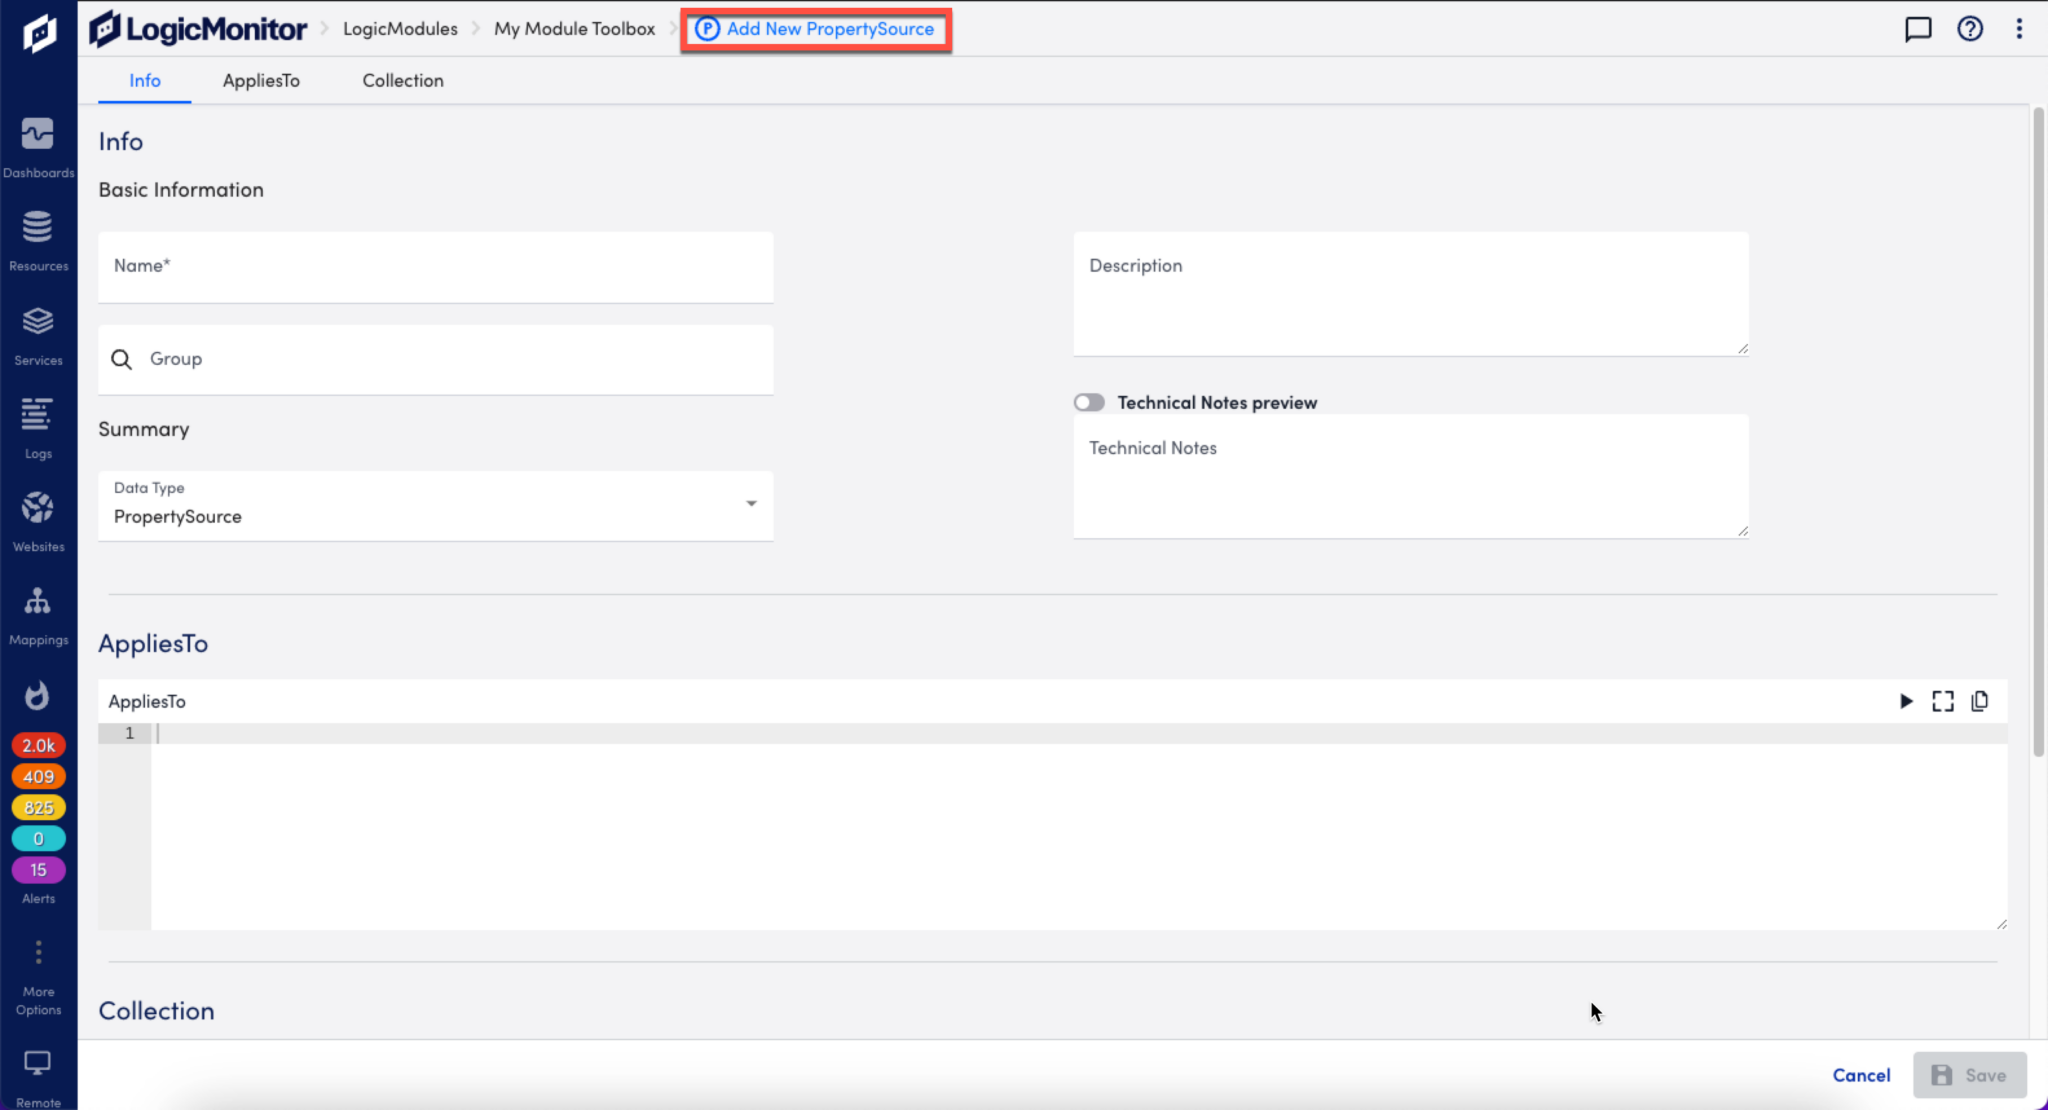The height and width of the screenshot is (1110, 2048).
Task: Expand More Options in the sidebar
Action: 38,953
